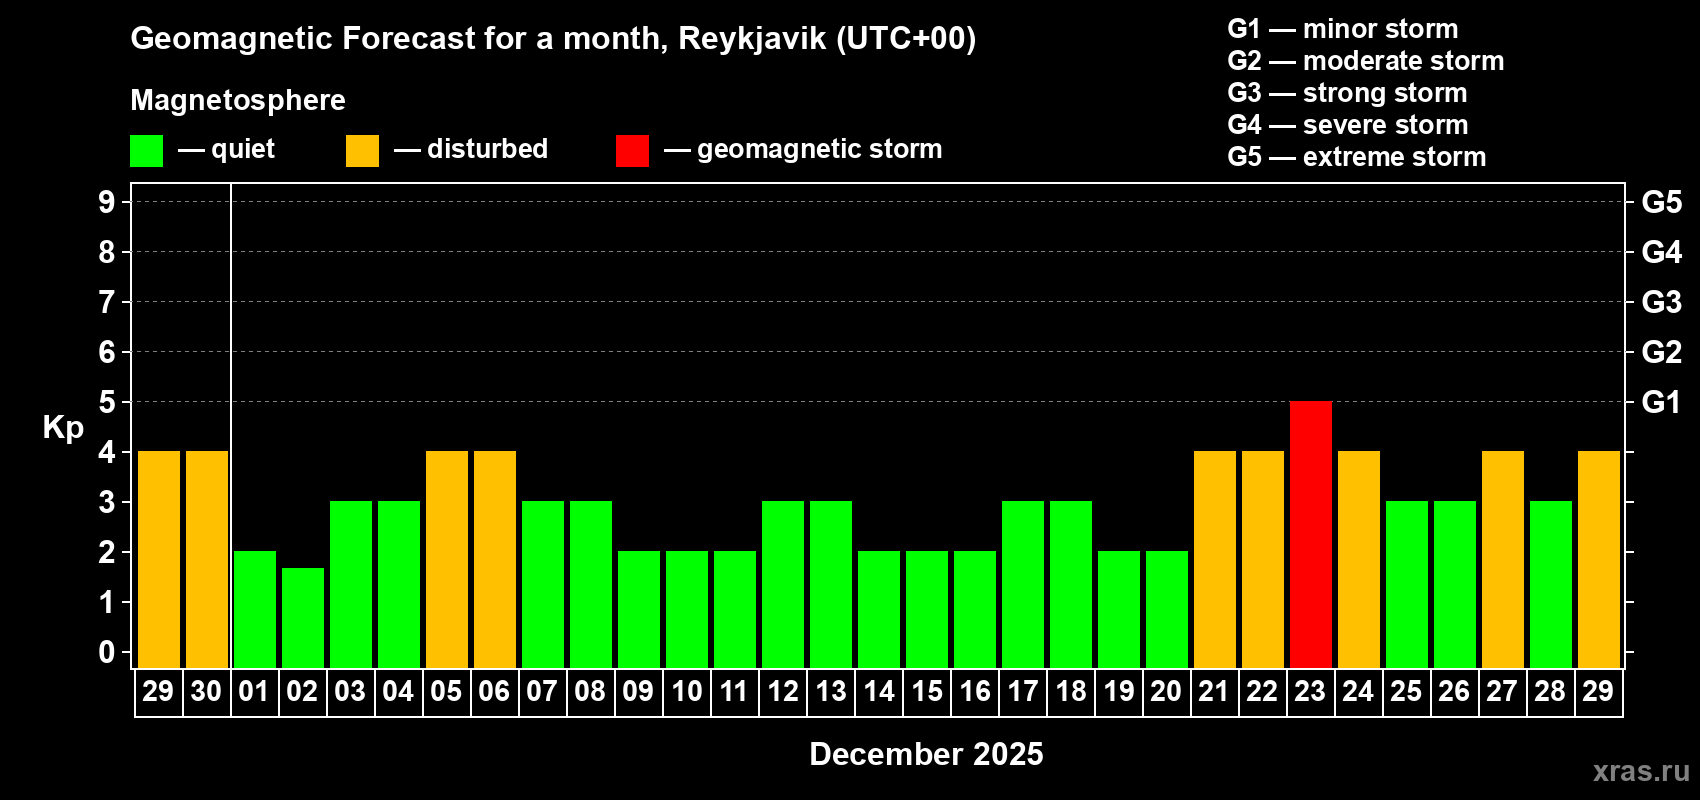Click the orange disturbed legend swatch
This screenshot has width=1700, height=800.
[x=362, y=151]
